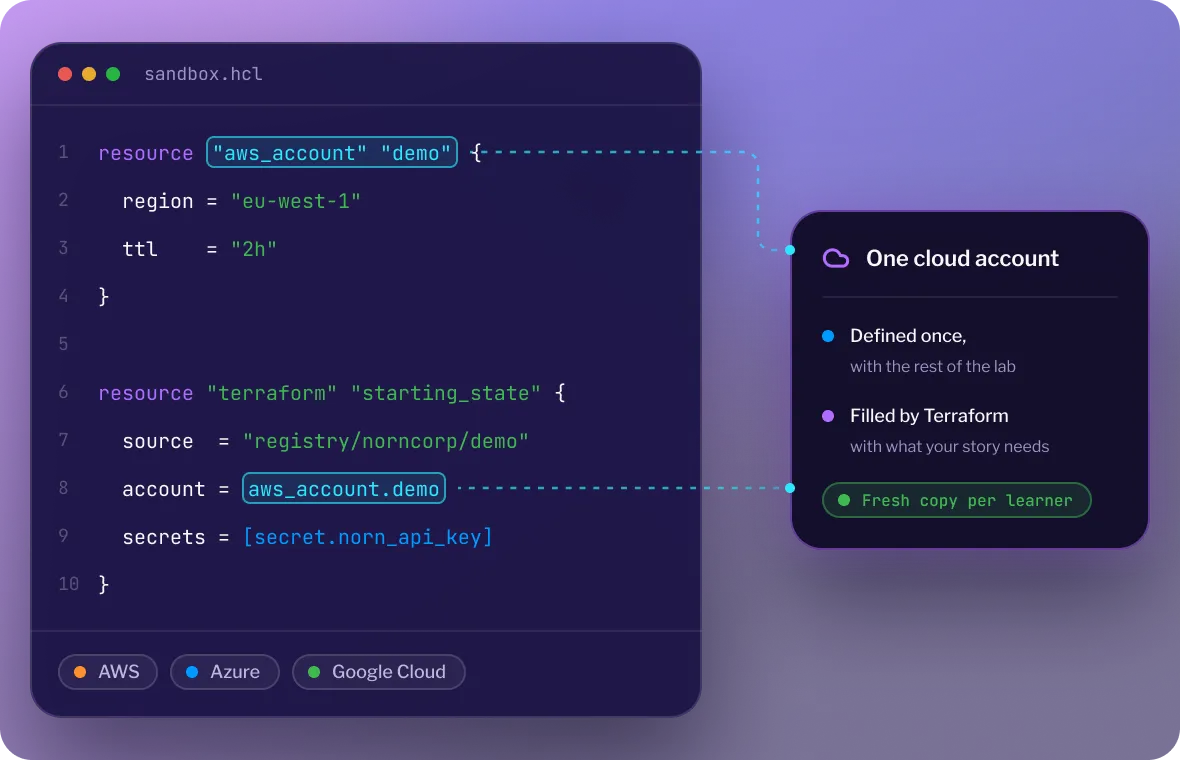Click the "terraform" resource type string
This screenshot has height=760, width=1180.
click(272, 393)
